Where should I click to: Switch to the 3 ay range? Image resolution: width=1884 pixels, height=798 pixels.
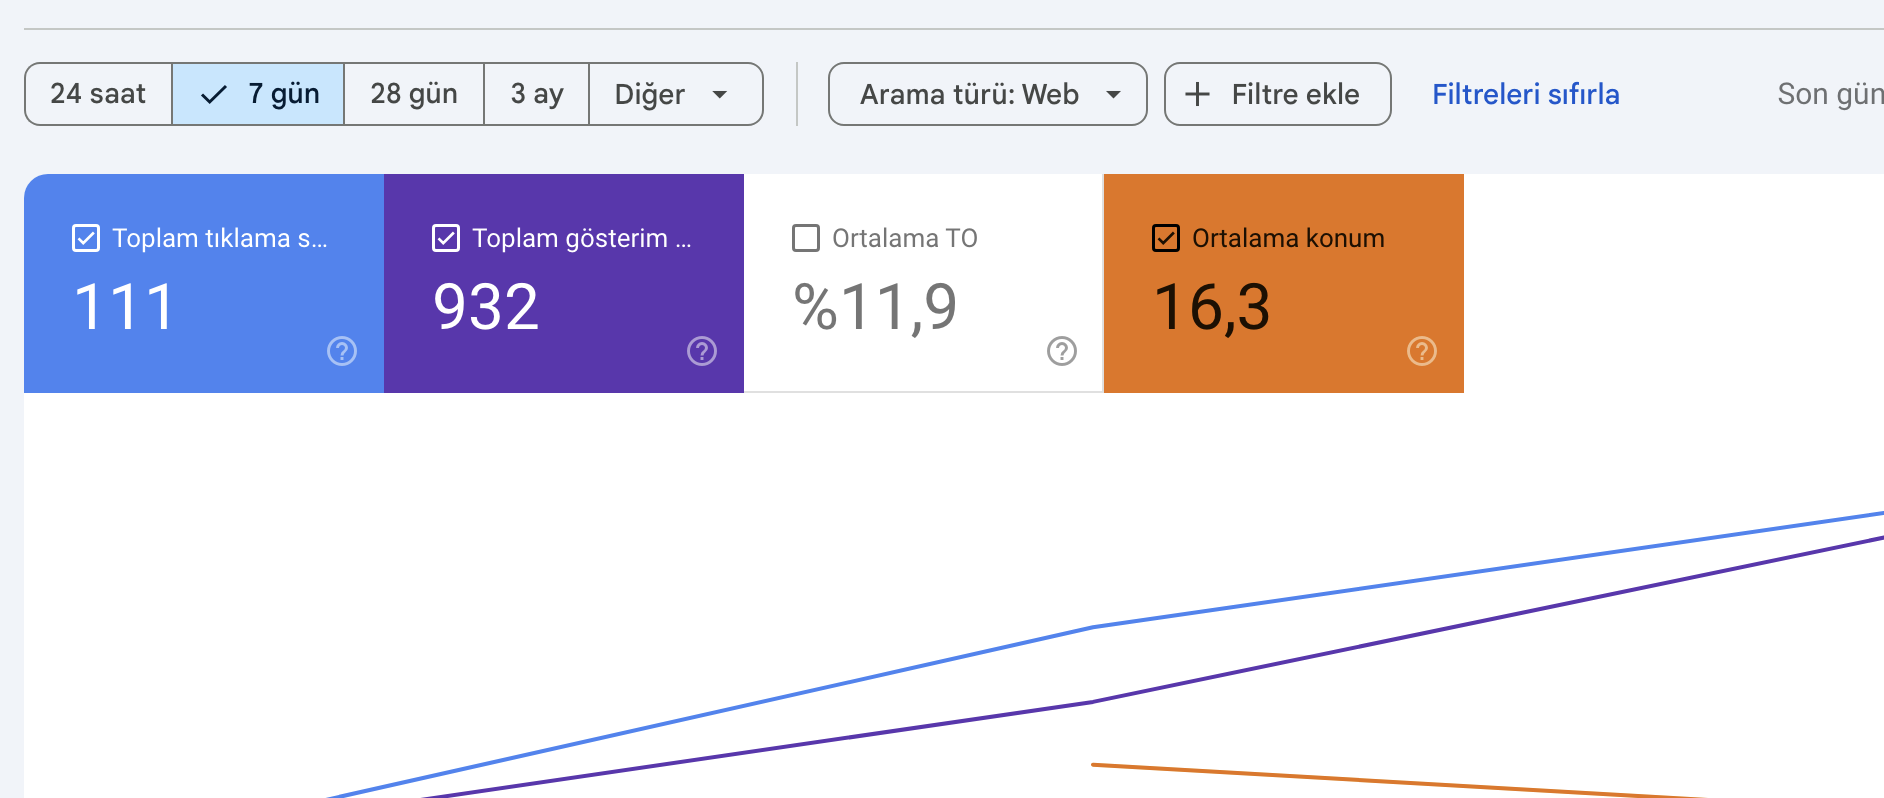(537, 94)
